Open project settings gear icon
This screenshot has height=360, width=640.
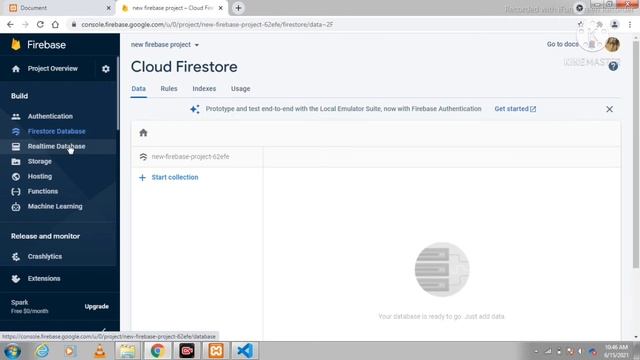(x=106, y=69)
